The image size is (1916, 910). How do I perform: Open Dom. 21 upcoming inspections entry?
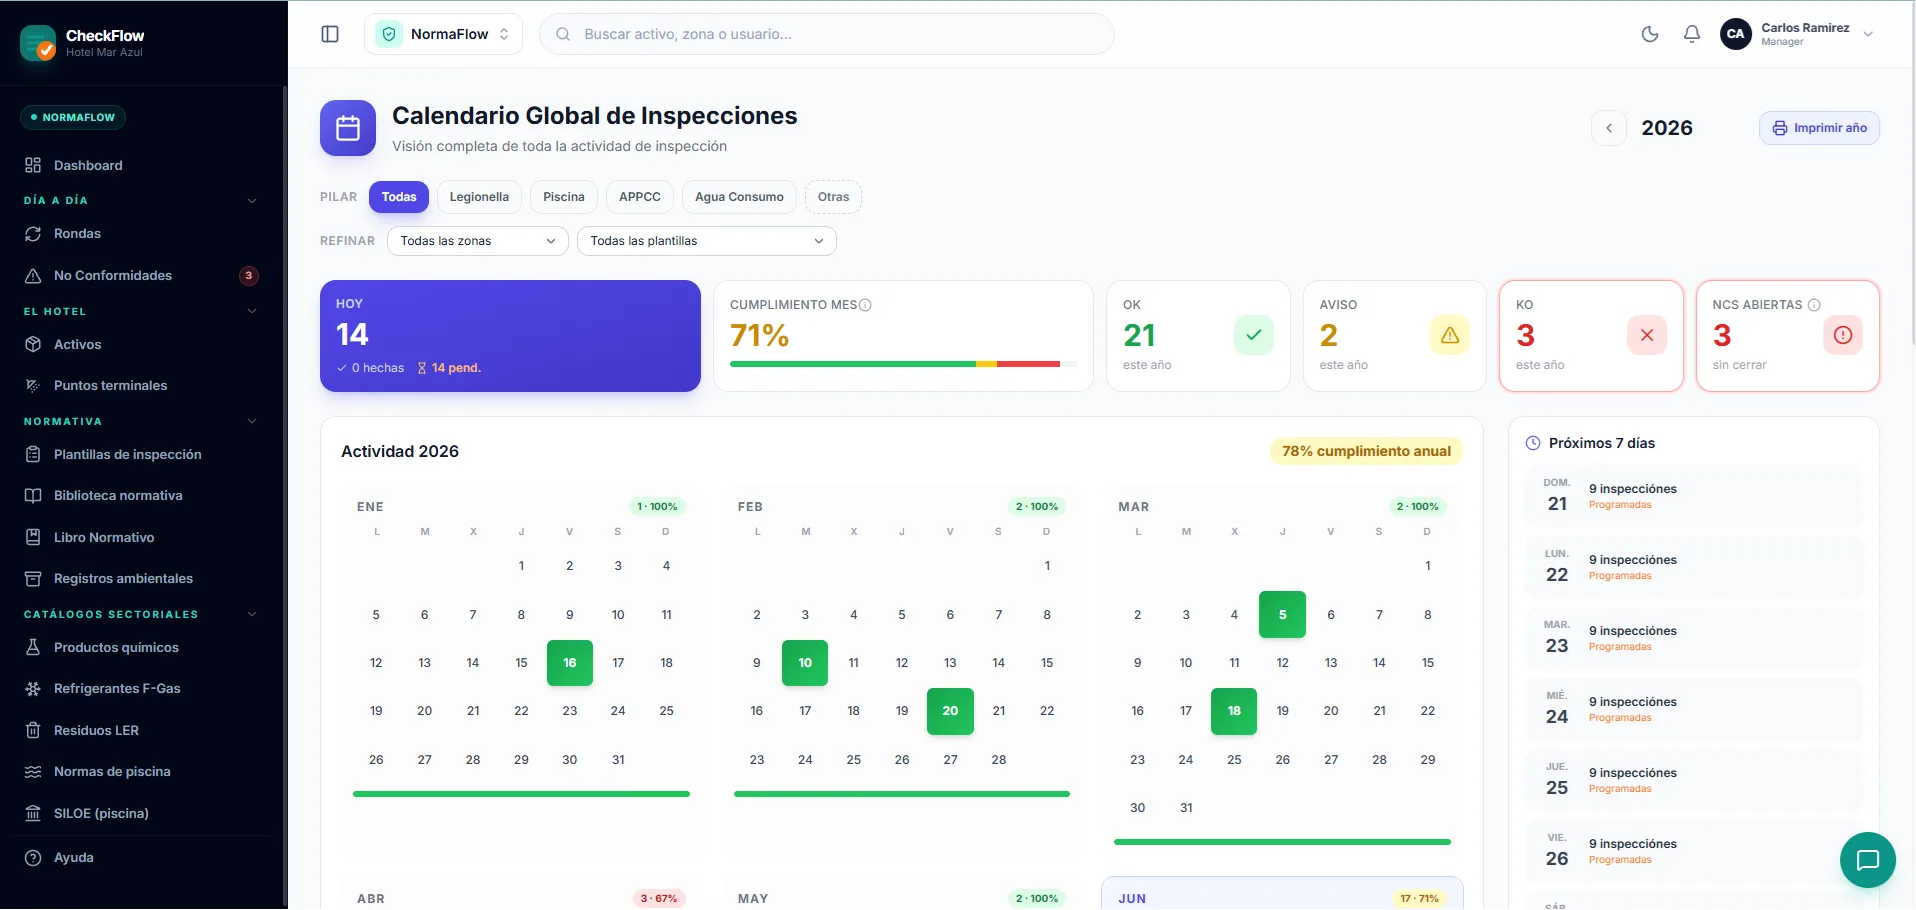click(x=1694, y=496)
